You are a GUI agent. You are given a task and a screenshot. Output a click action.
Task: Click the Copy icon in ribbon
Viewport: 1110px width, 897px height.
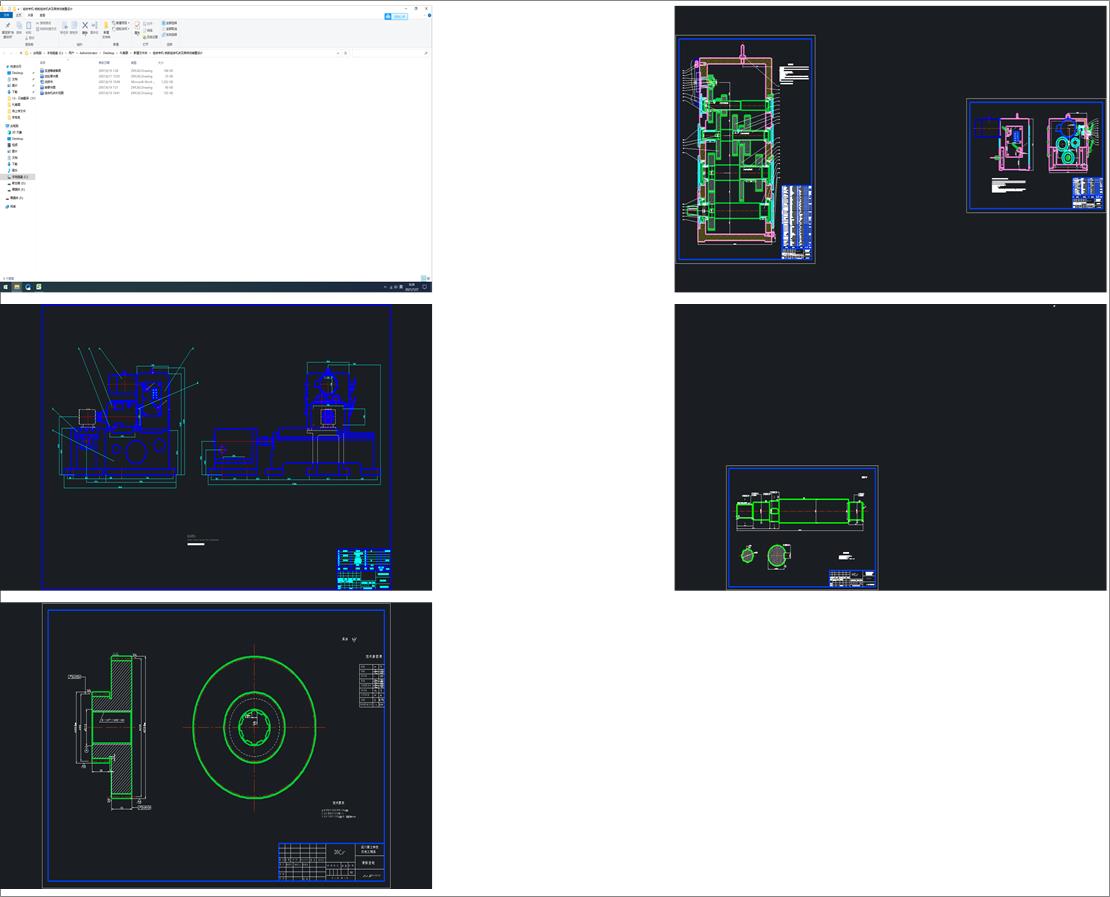pyautogui.click(x=19, y=28)
